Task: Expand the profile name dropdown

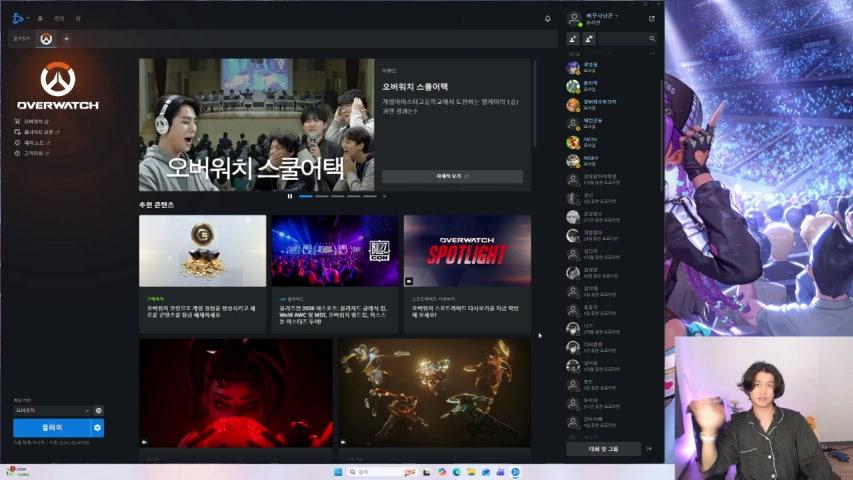Action: (602, 16)
